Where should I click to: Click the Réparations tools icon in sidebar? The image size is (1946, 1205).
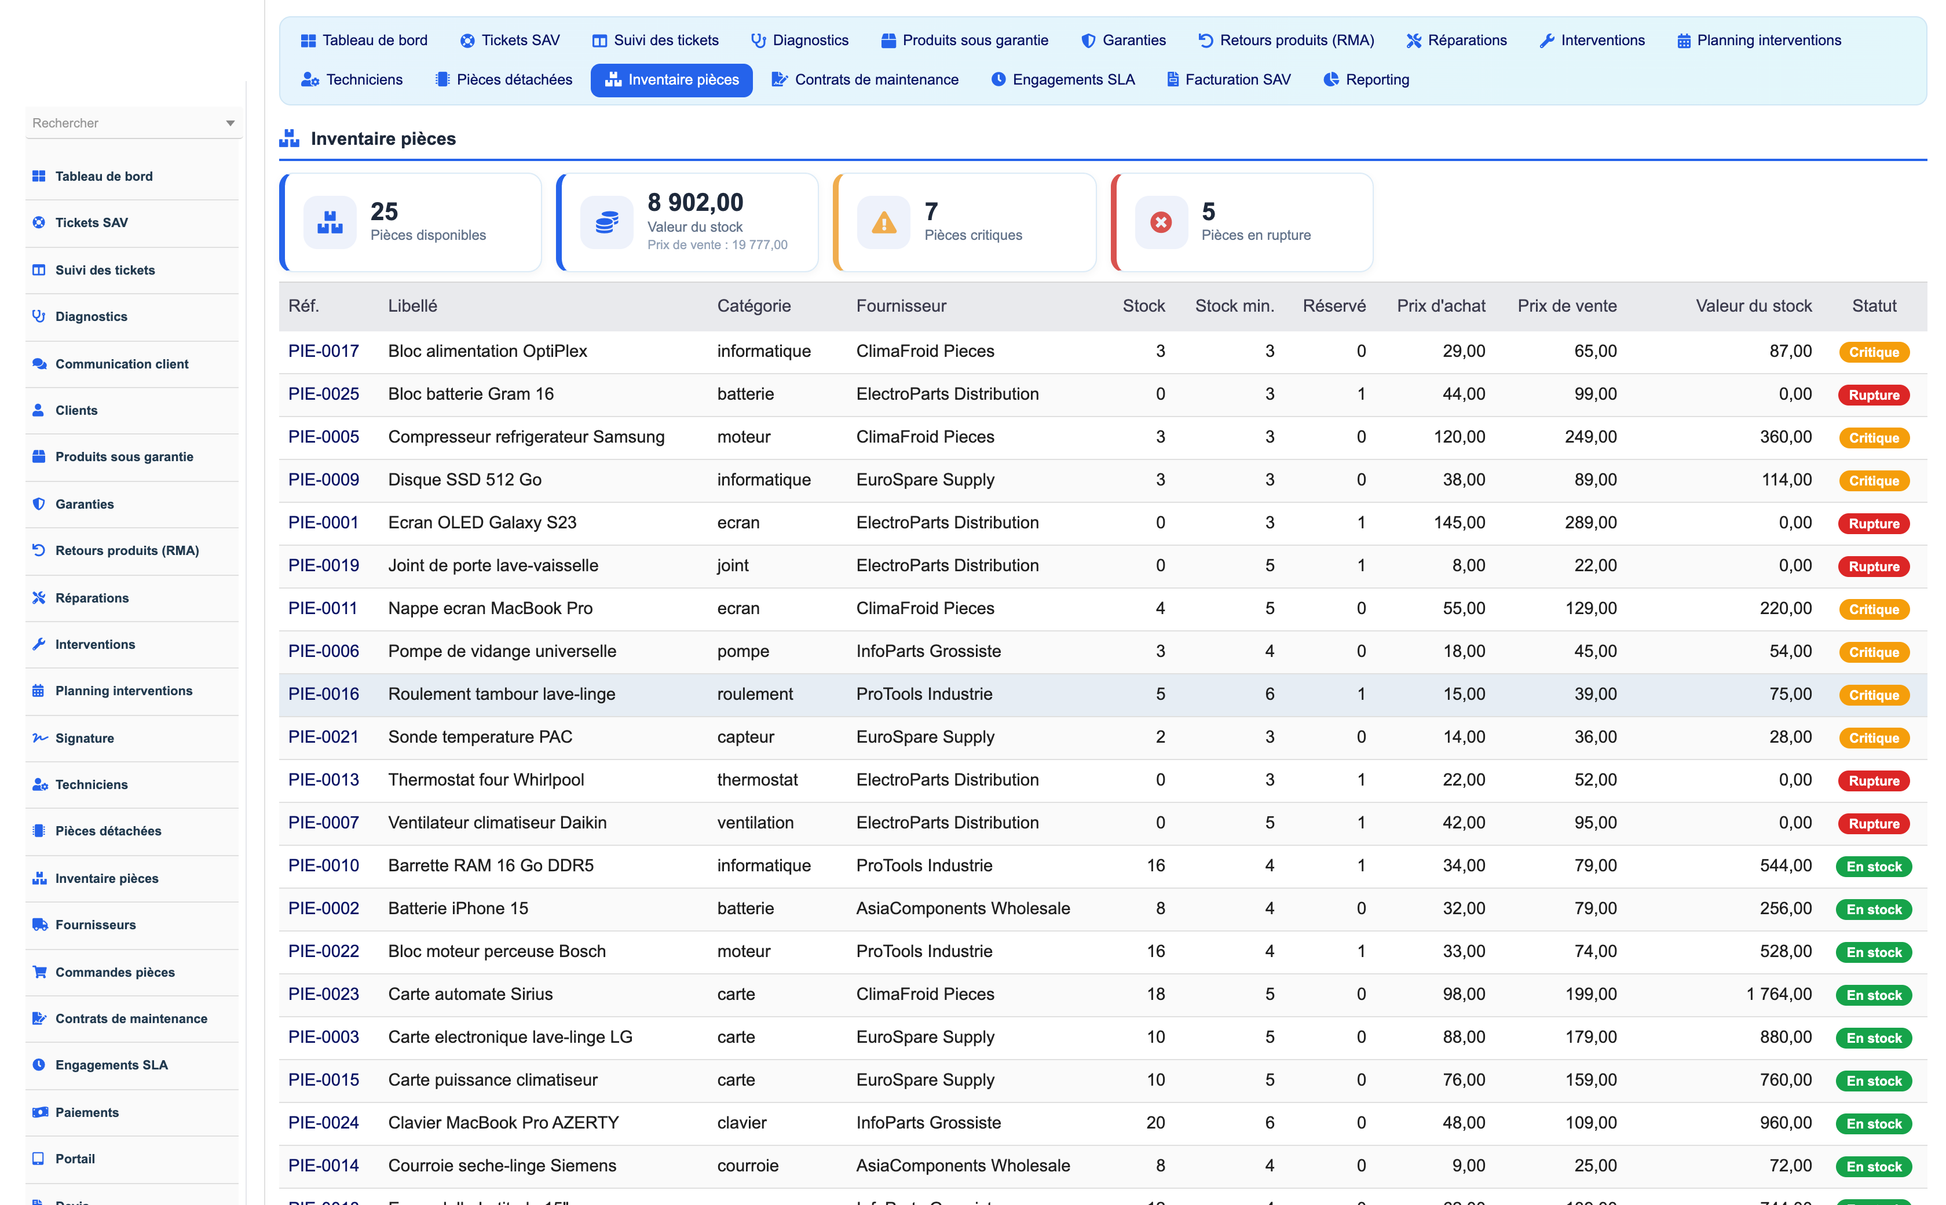[39, 598]
